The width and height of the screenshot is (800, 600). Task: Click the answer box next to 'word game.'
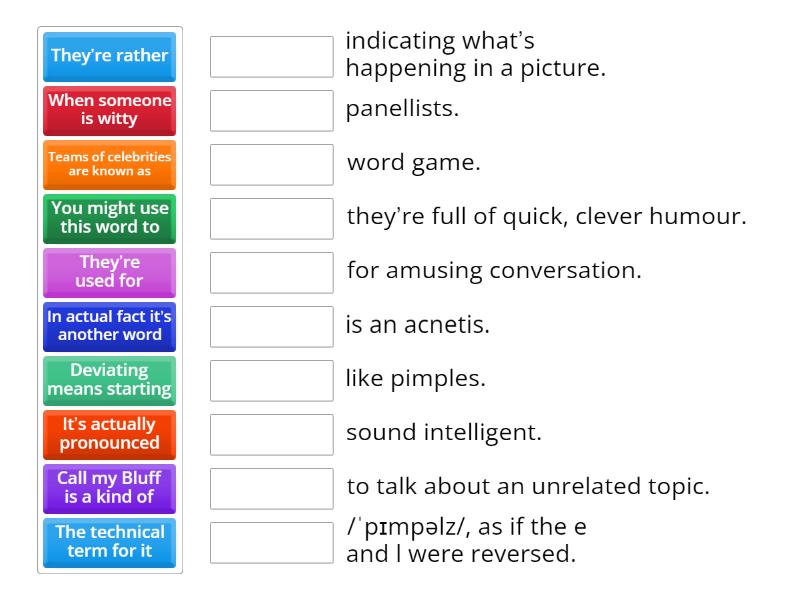[271, 165]
